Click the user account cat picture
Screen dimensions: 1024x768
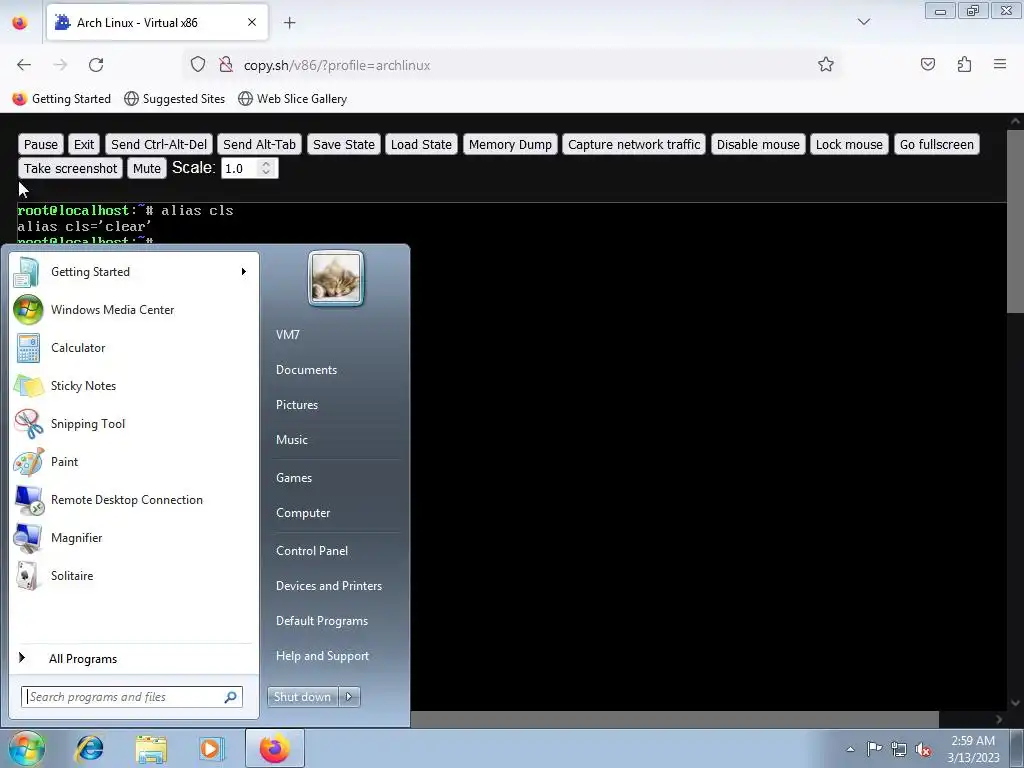pyautogui.click(x=336, y=278)
